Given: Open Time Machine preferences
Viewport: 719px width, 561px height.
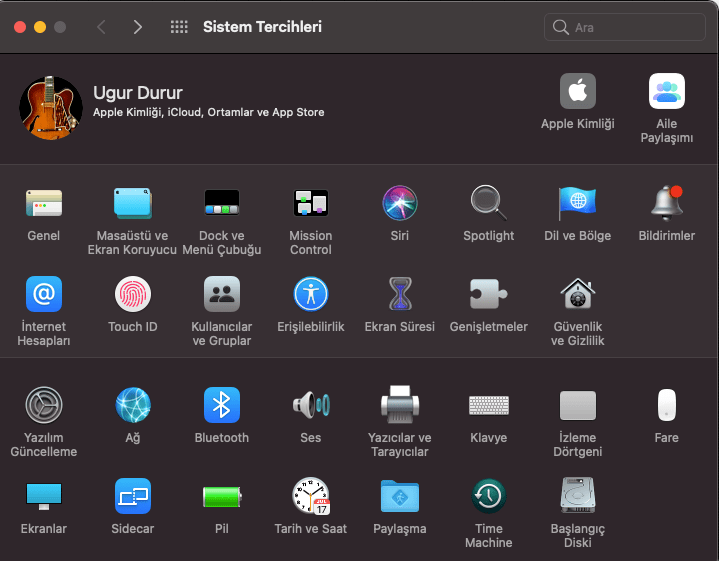Looking at the screenshot, I should coord(488,496).
